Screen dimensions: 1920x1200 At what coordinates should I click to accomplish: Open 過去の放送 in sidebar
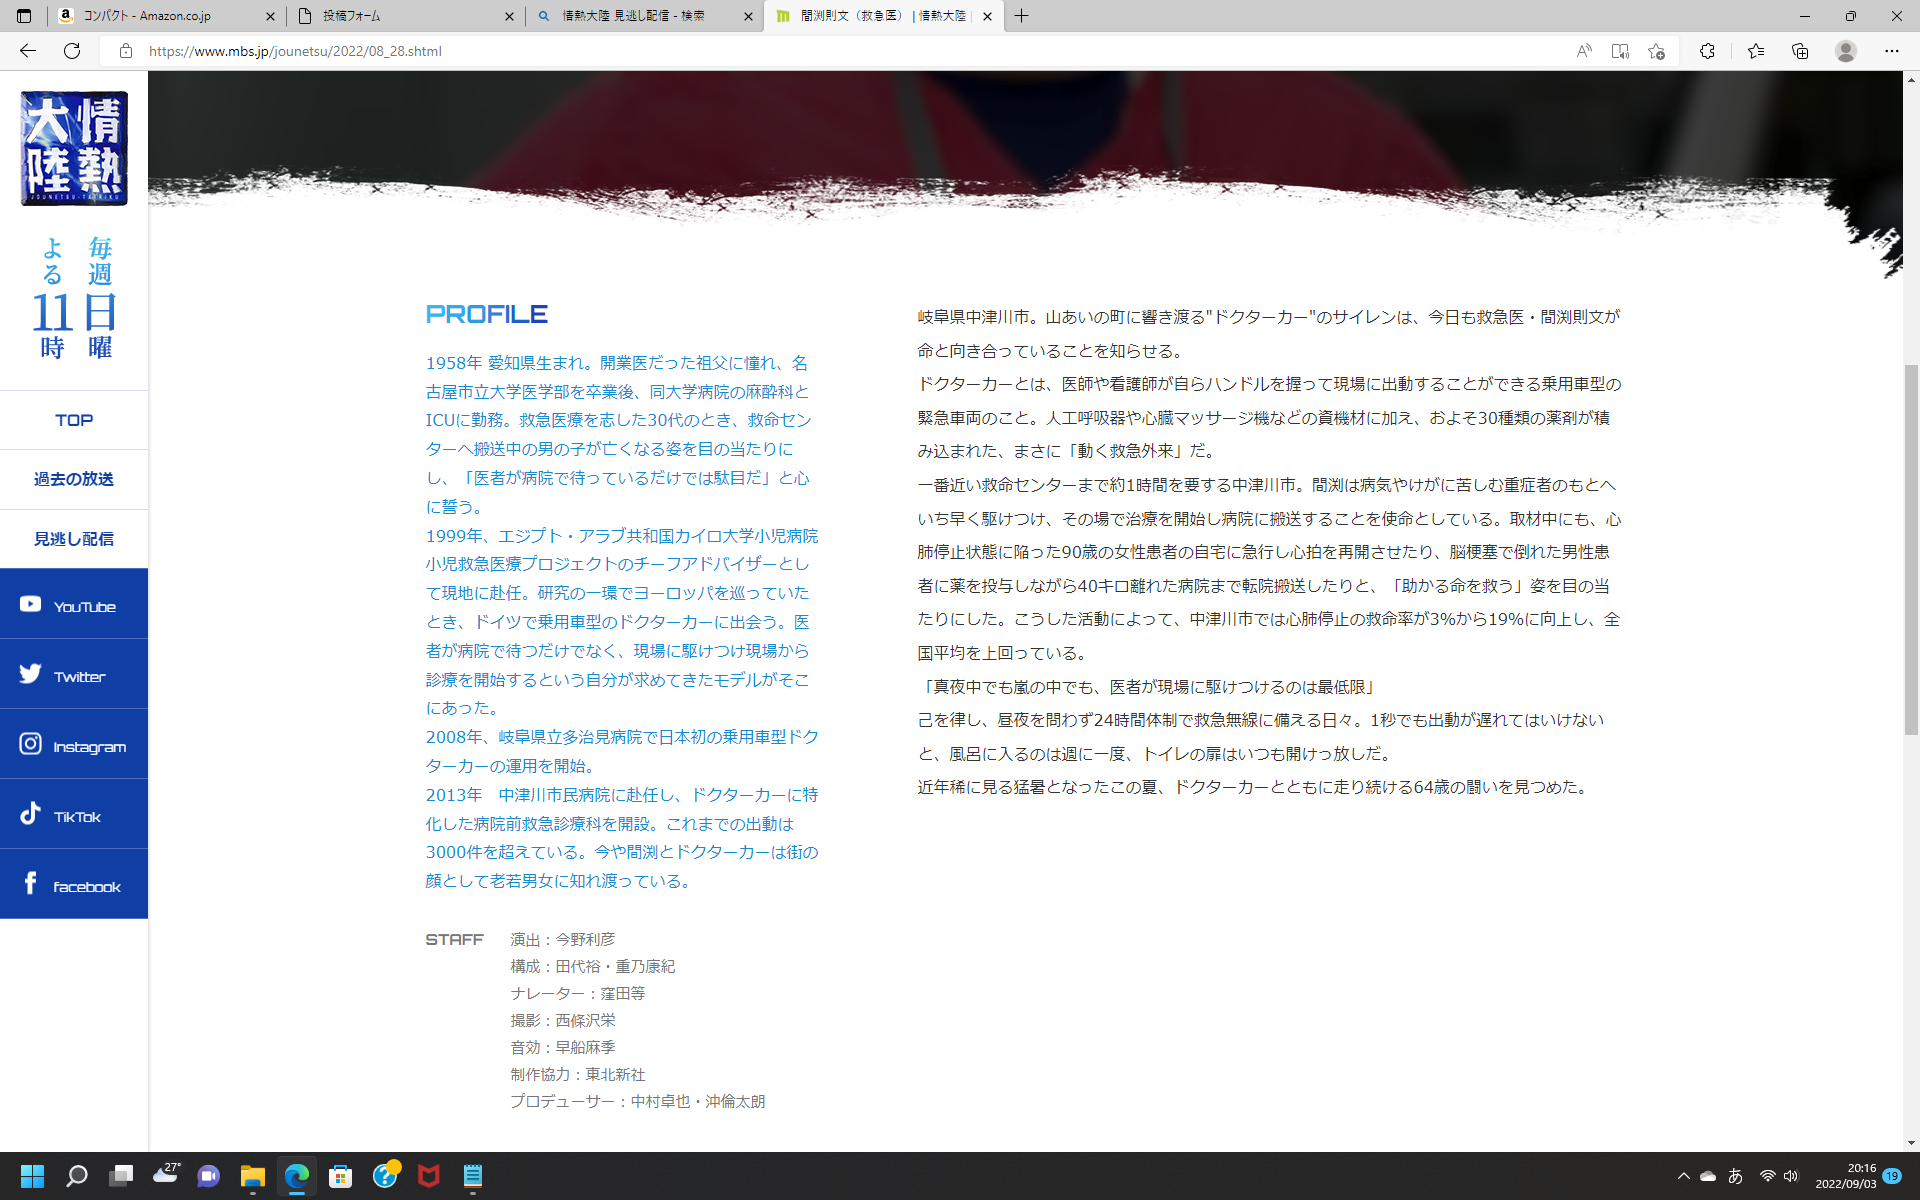pyautogui.click(x=74, y=479)
